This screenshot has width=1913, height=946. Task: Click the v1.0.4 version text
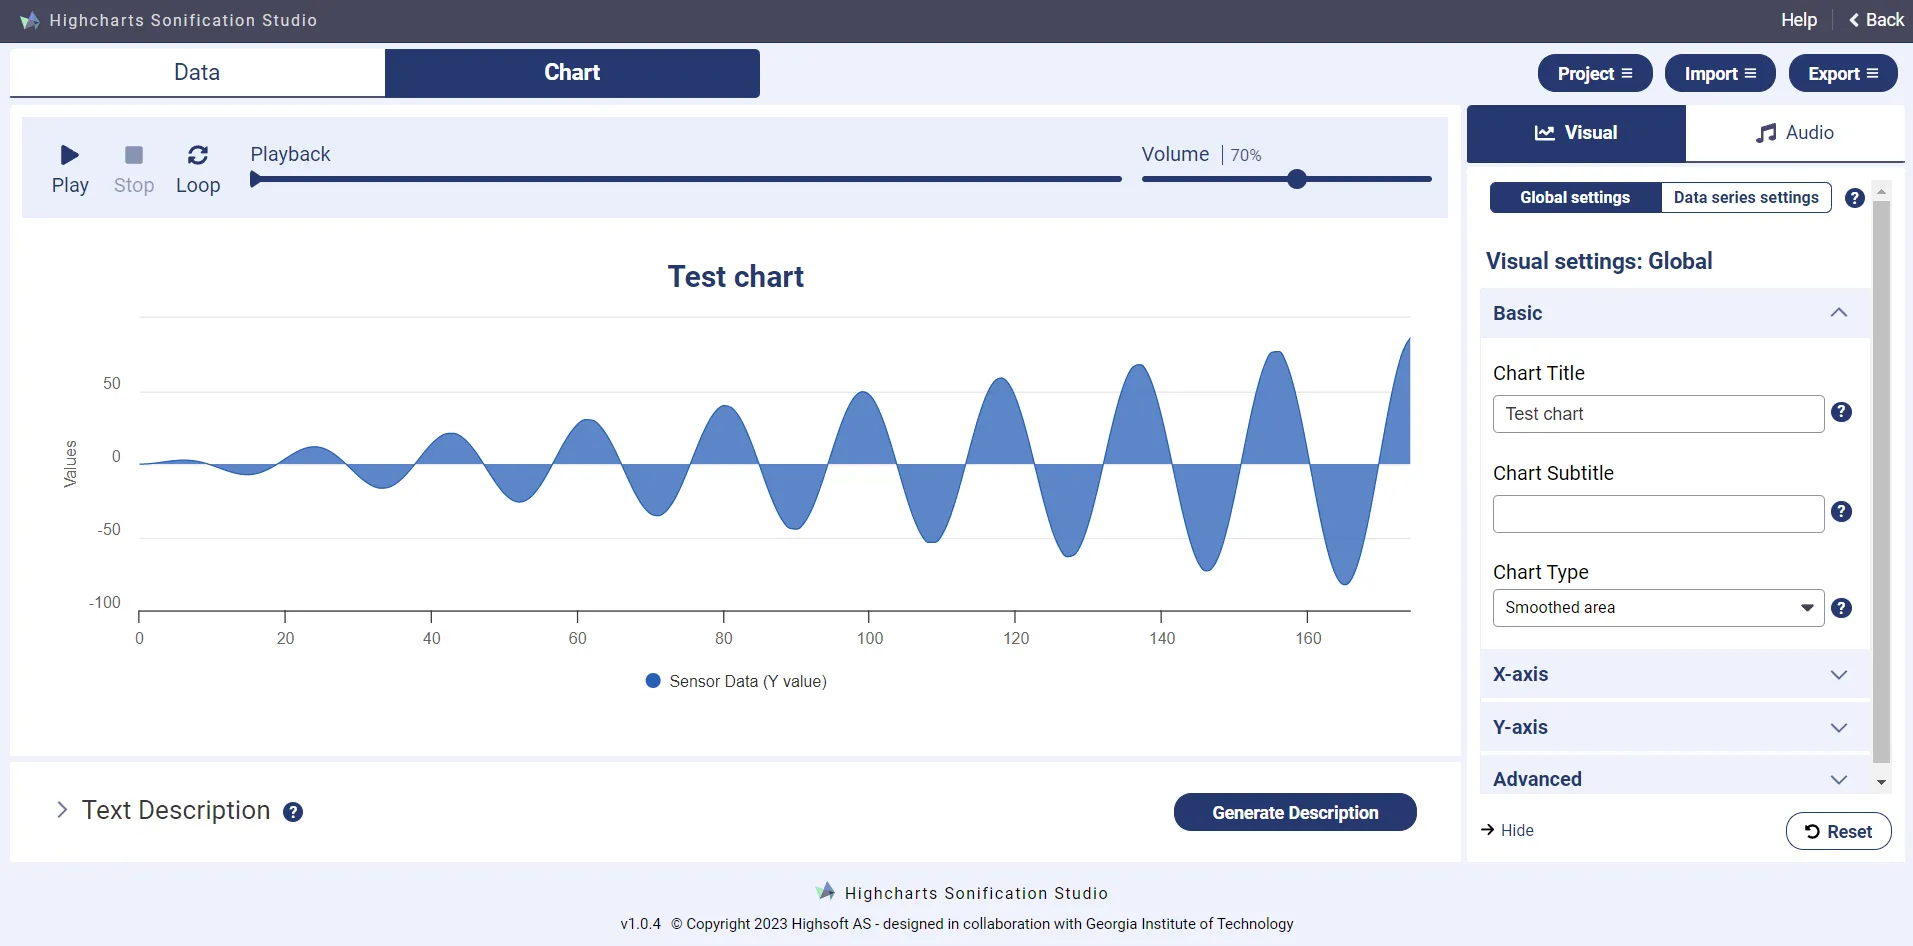tap(640, 924)
